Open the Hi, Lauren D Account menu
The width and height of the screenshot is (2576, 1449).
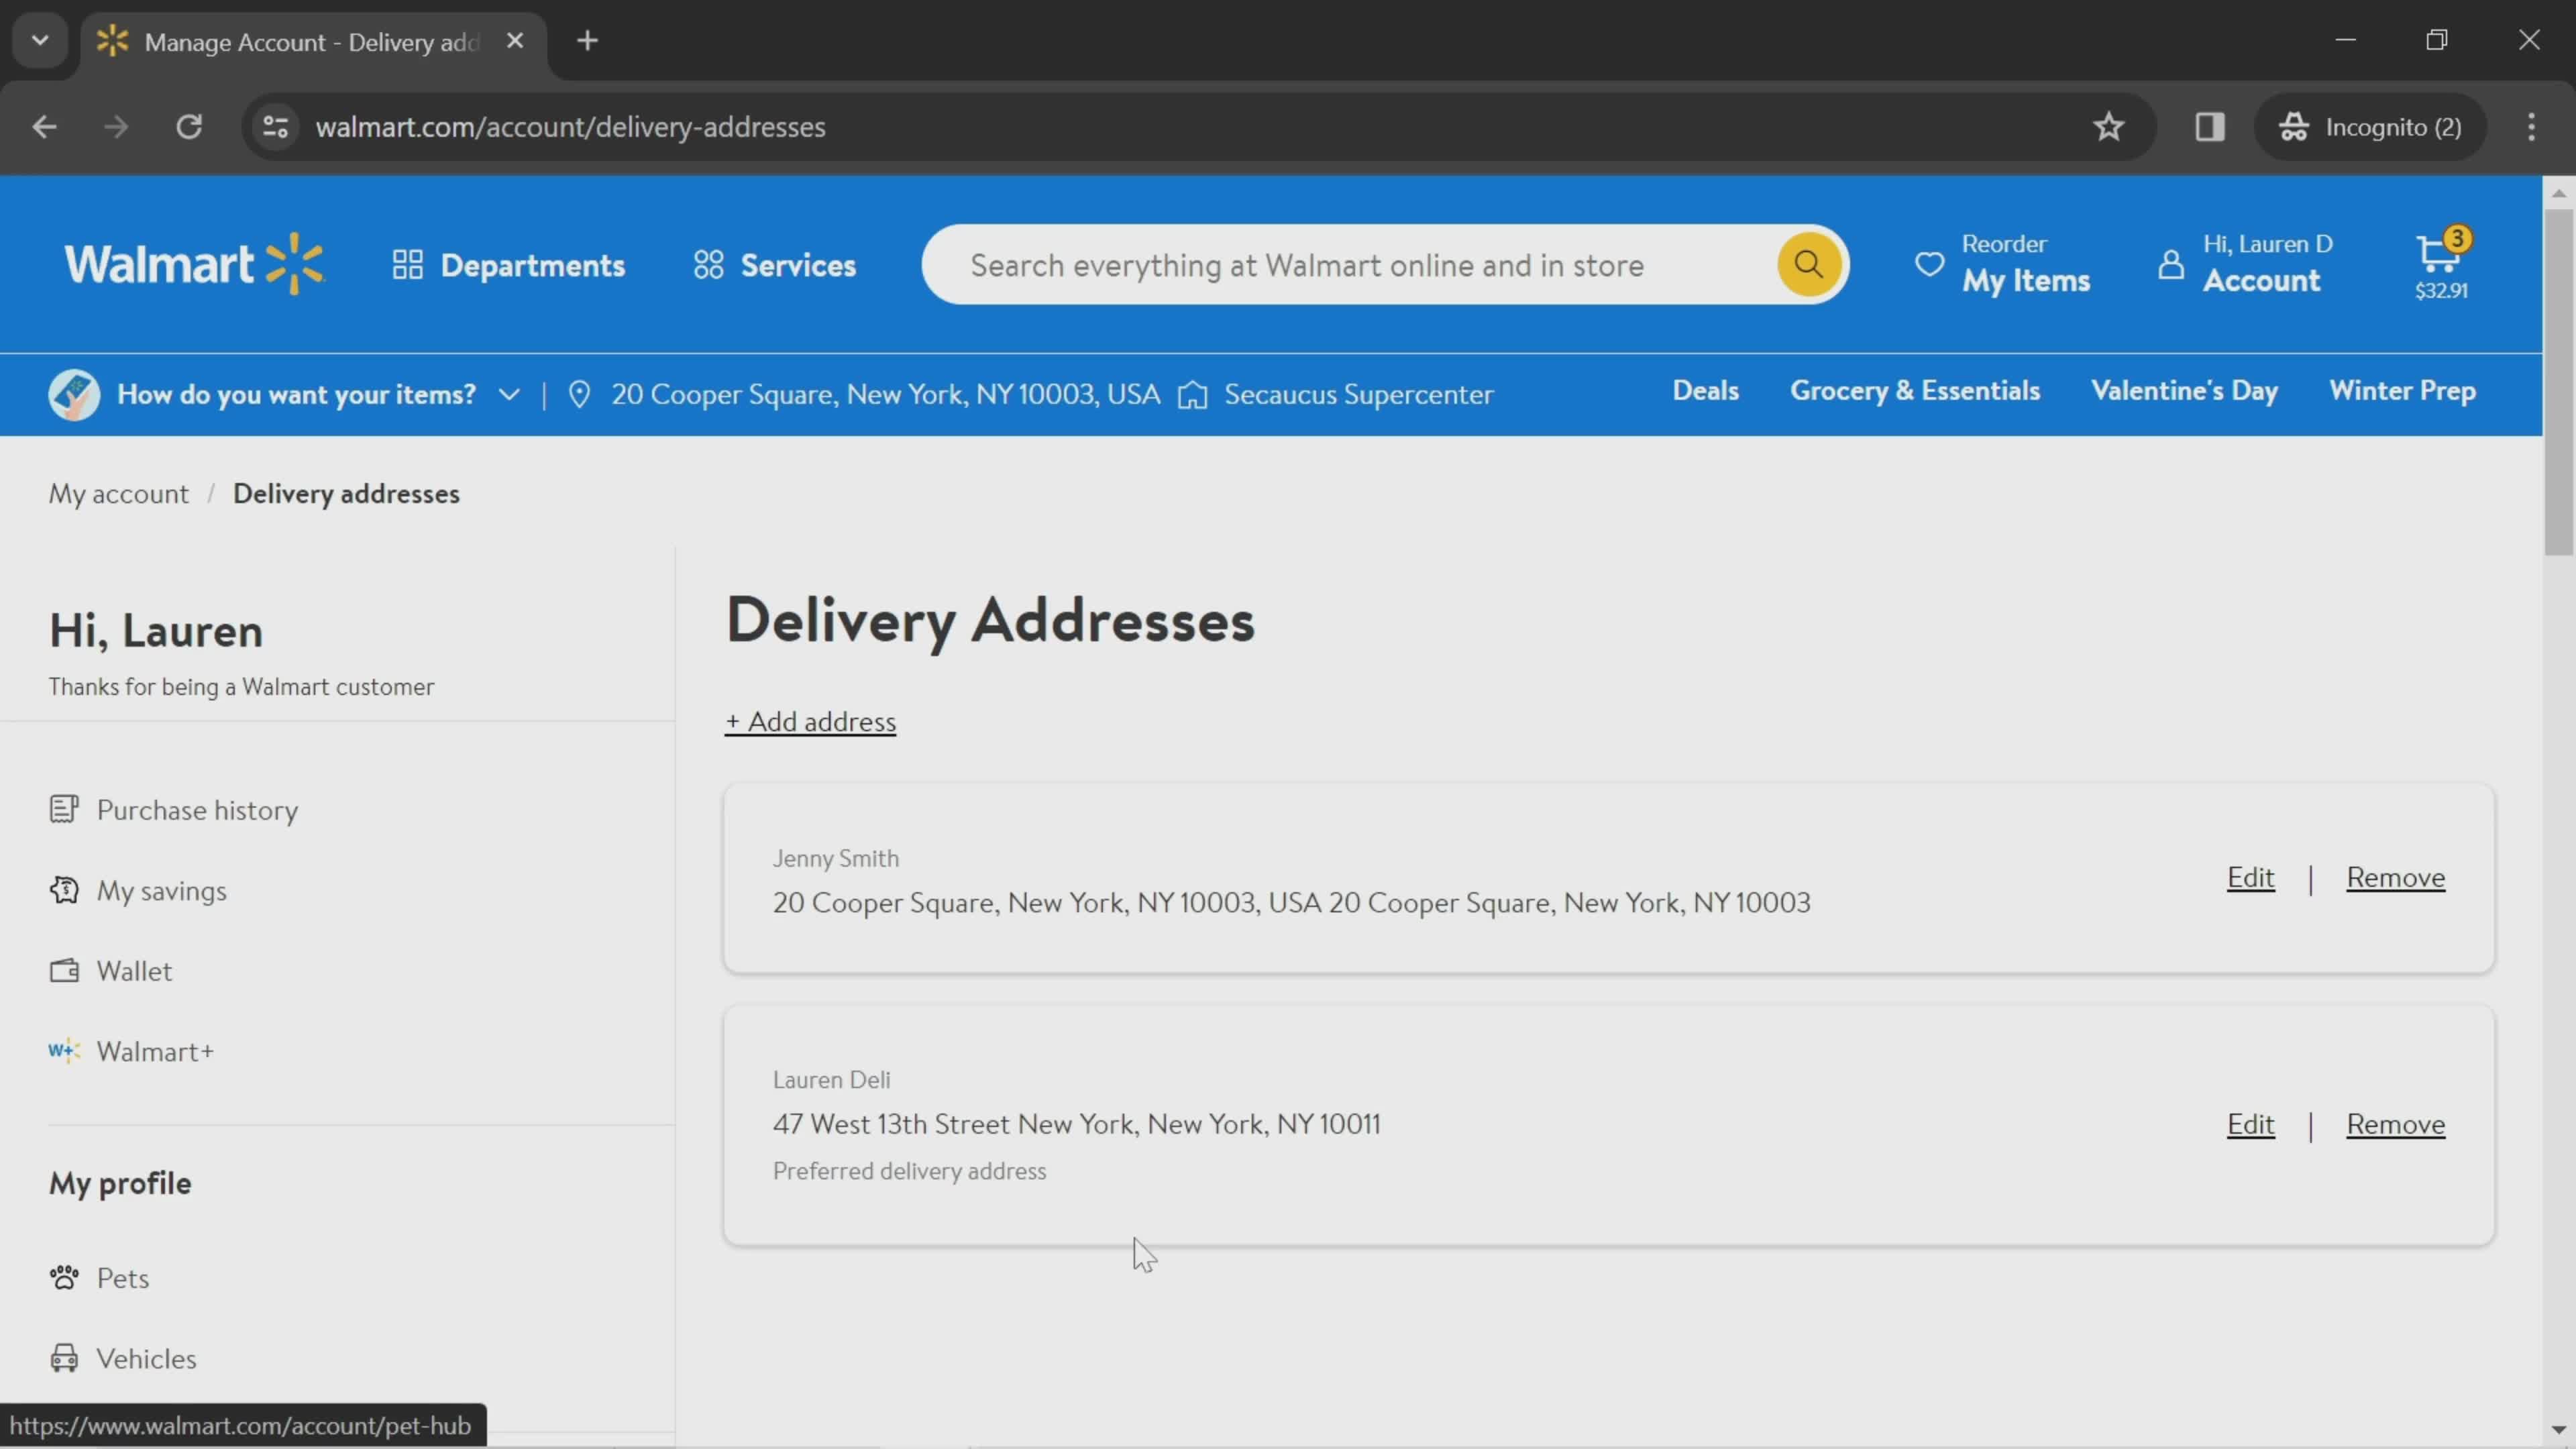(2246, 264)
